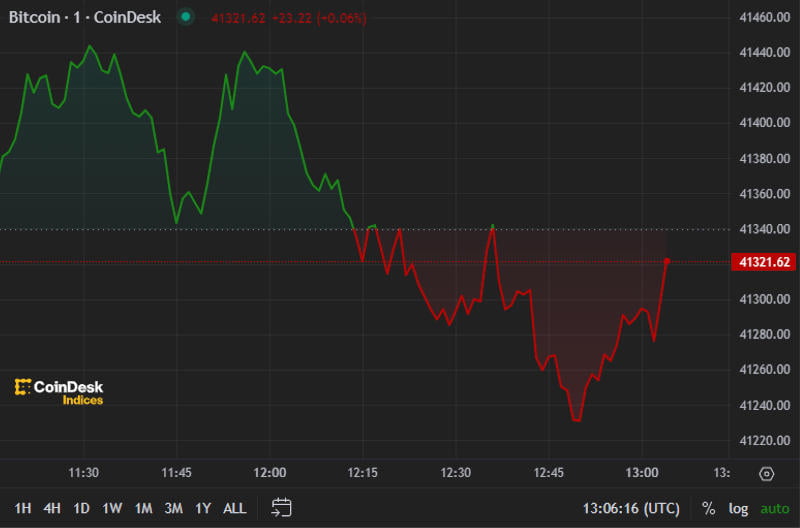Select the 1W time range
This screenshot has height=528, width=800.
pos(112,508)
